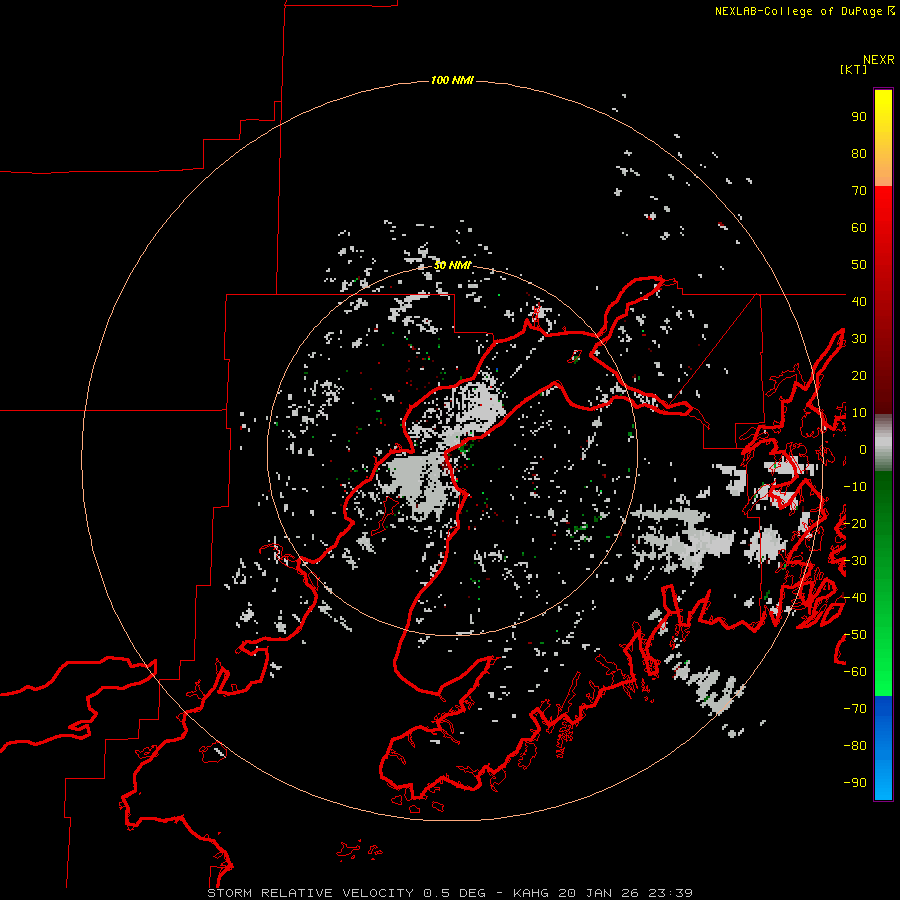Pick the red segment of color bar
Screen dimensions: 900x900
point(883,300)
